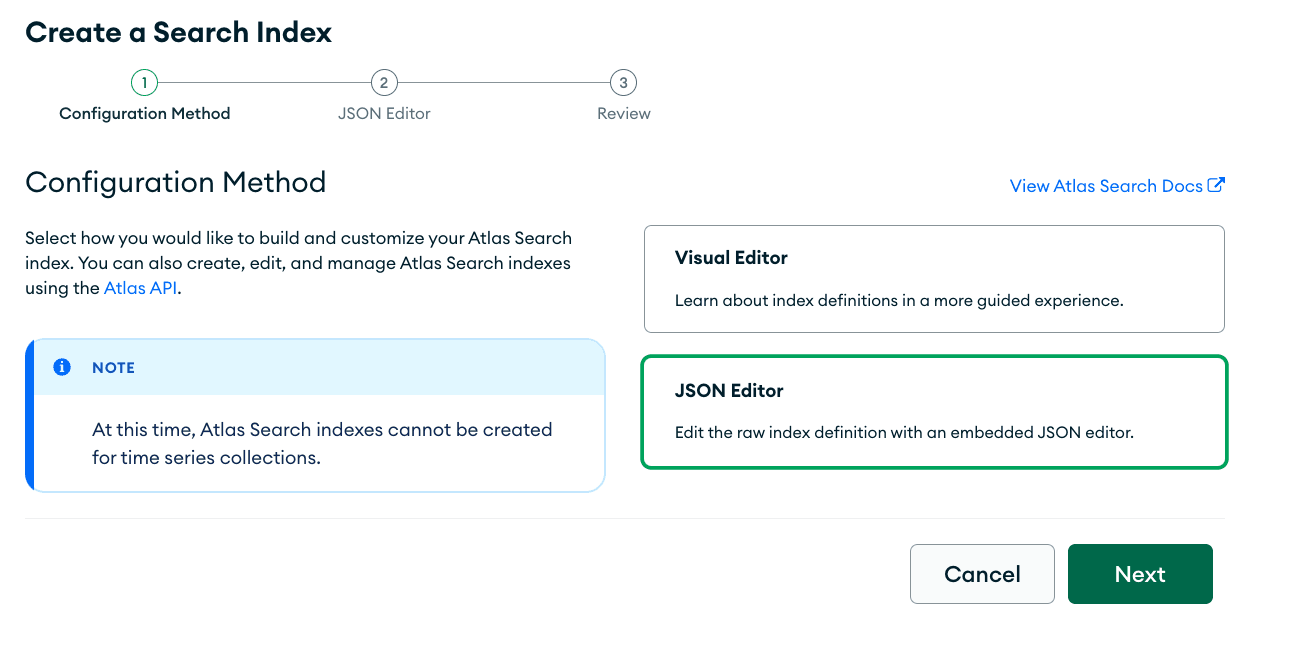Viewport: 1299px width, 652px height.
Task: Click the step 2 circle in stepper
Action: (x=384, y=82)
